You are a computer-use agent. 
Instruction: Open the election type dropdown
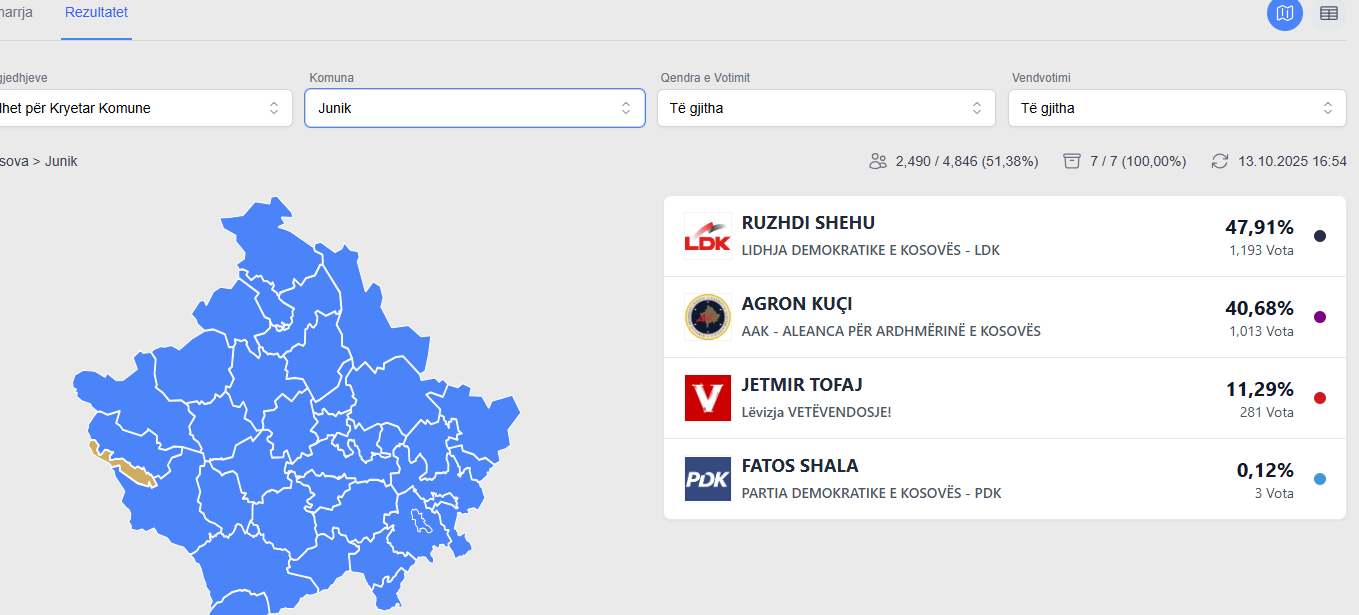coord(140,108)
